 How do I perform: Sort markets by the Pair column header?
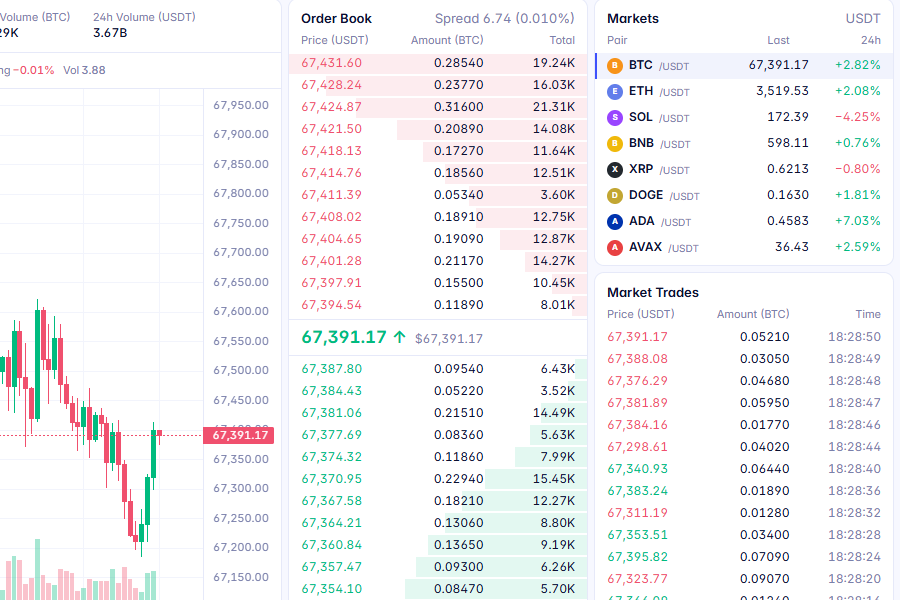(x=617, y=40)
